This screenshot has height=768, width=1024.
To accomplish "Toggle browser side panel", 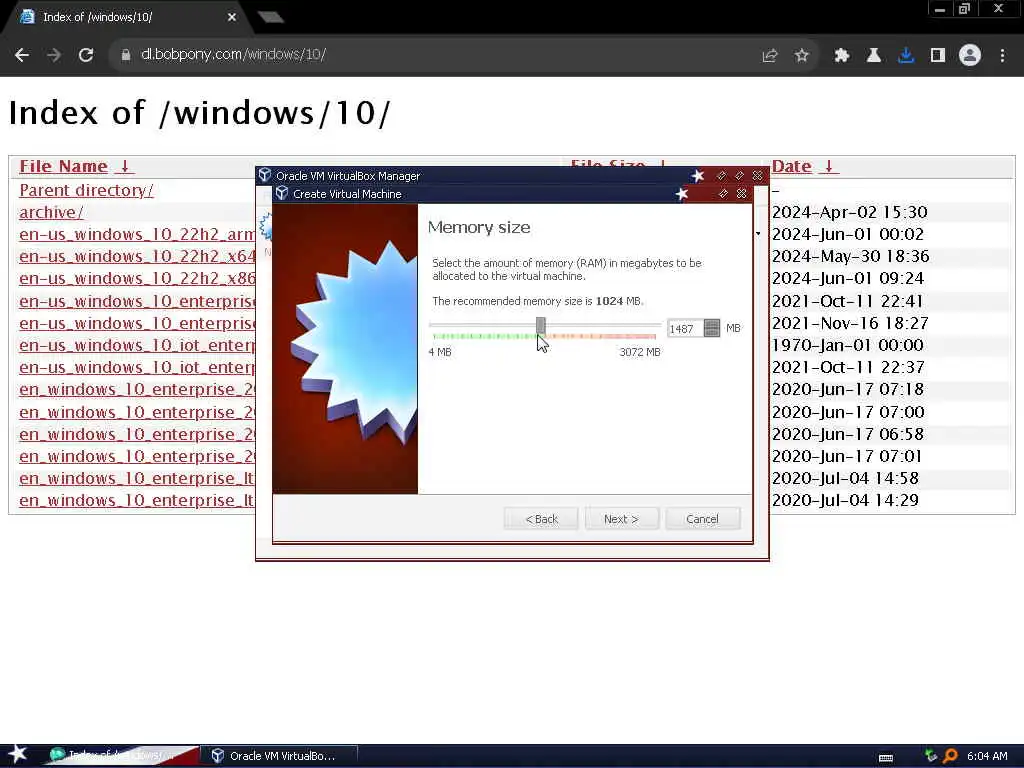I will [938, 56].
